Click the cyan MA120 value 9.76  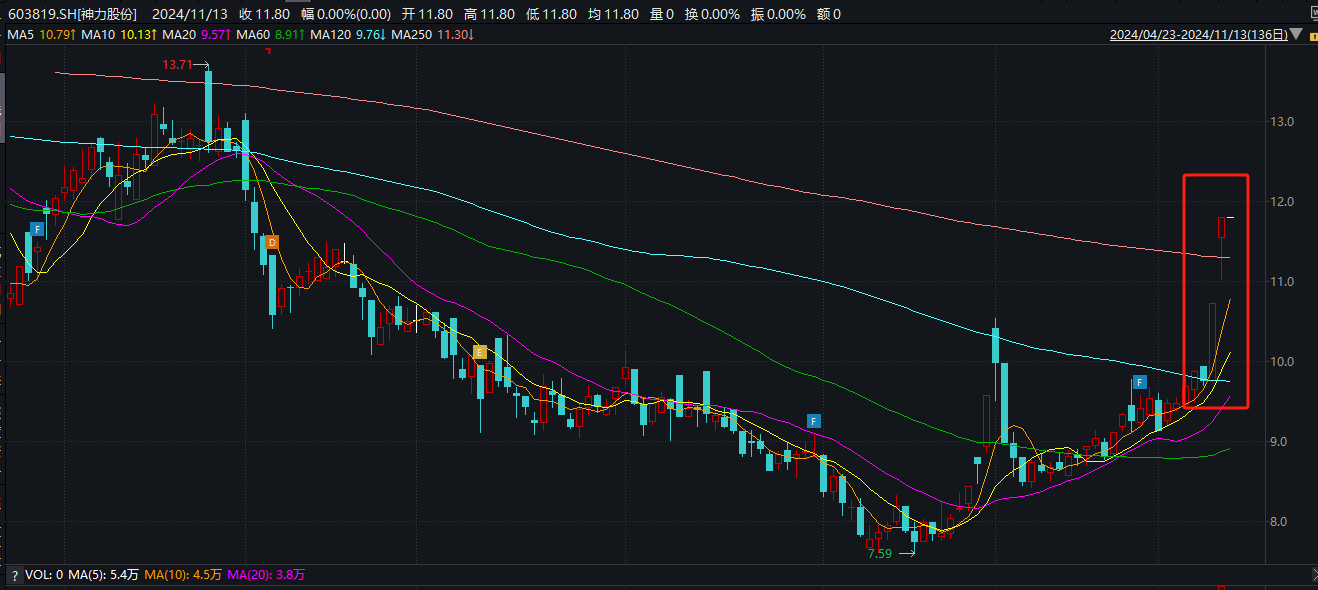372,35
